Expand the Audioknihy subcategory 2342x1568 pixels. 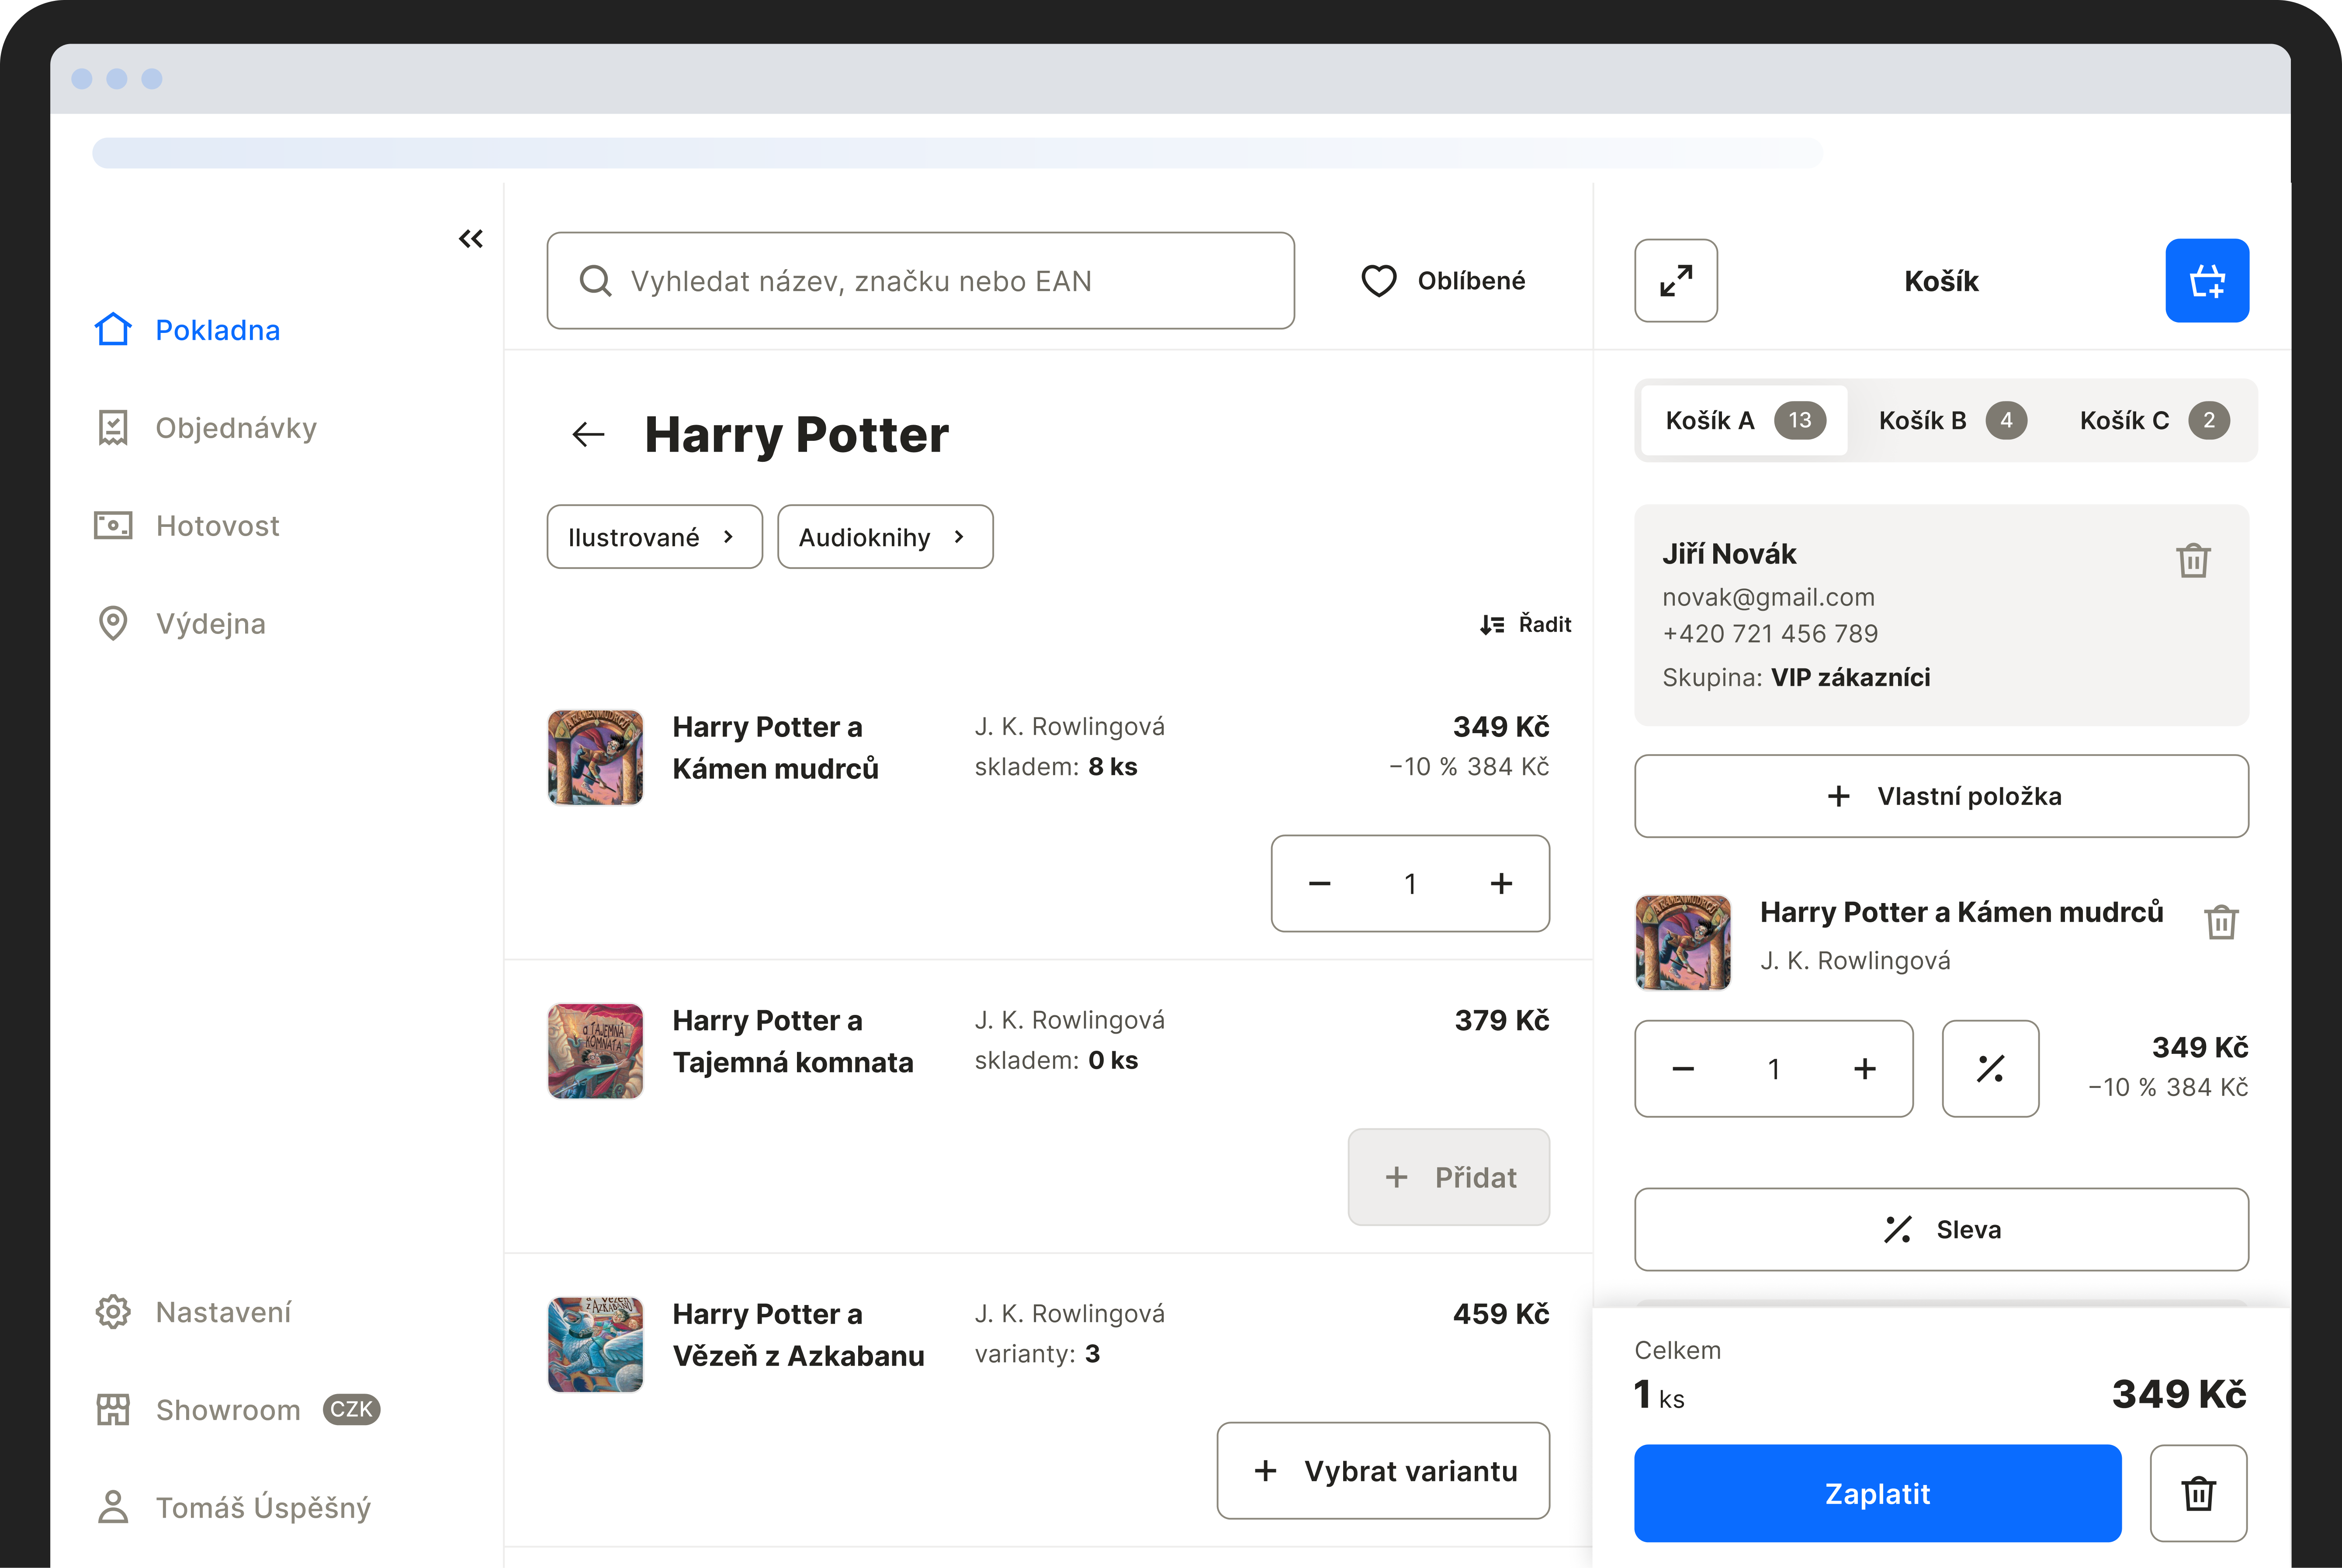point(886,537)
